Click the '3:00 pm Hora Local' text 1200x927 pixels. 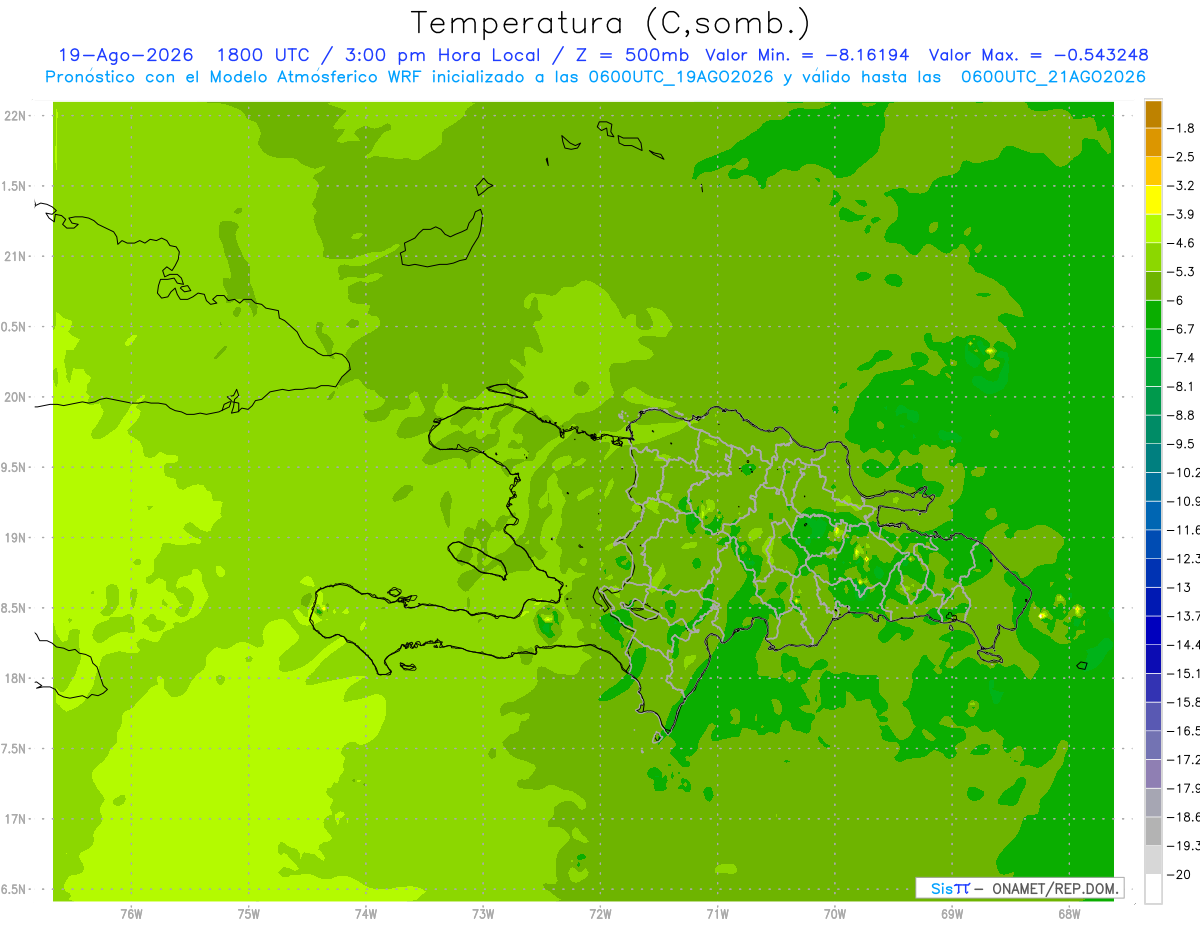[x=441, y=55]
